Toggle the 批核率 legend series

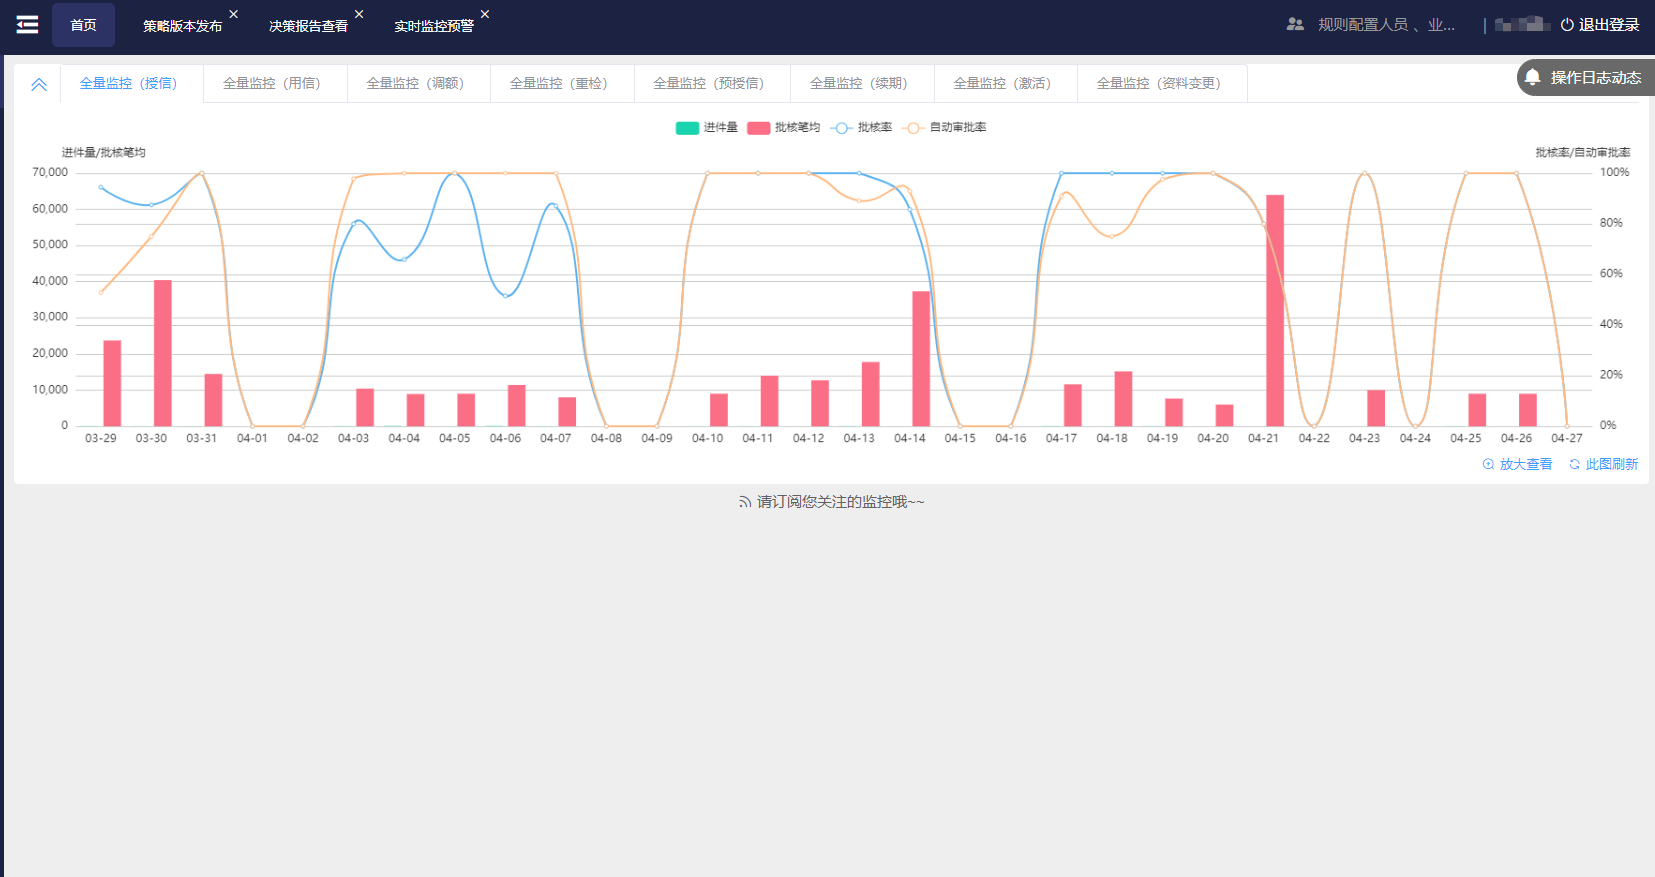tap(861, 127)
